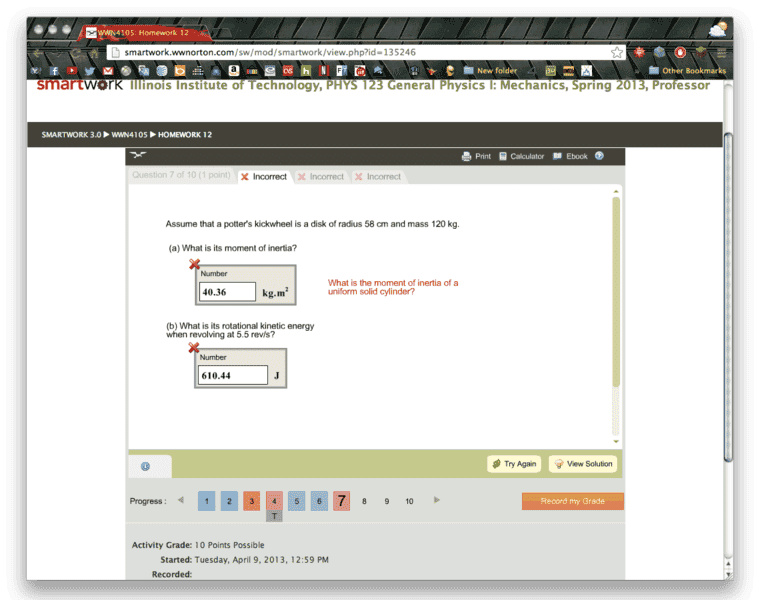Select the second 'Incorrect' attempt tab
The image size is (760, 600).
point(321,176)
